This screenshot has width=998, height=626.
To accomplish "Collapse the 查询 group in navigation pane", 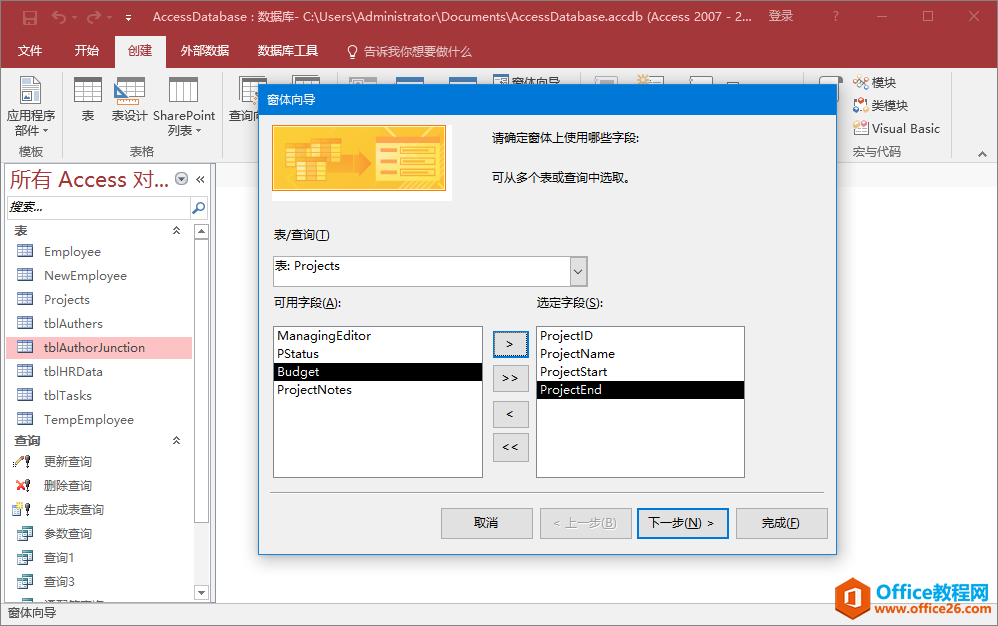I will (176, 440).
